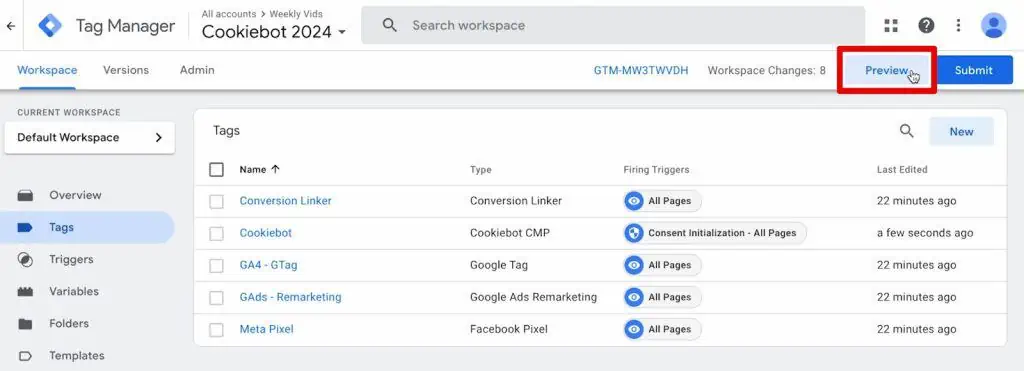Open the GTM-MW3TWVDH container ID link
1024x371 pixels.
pyautogui.click(x=641, y=71)
